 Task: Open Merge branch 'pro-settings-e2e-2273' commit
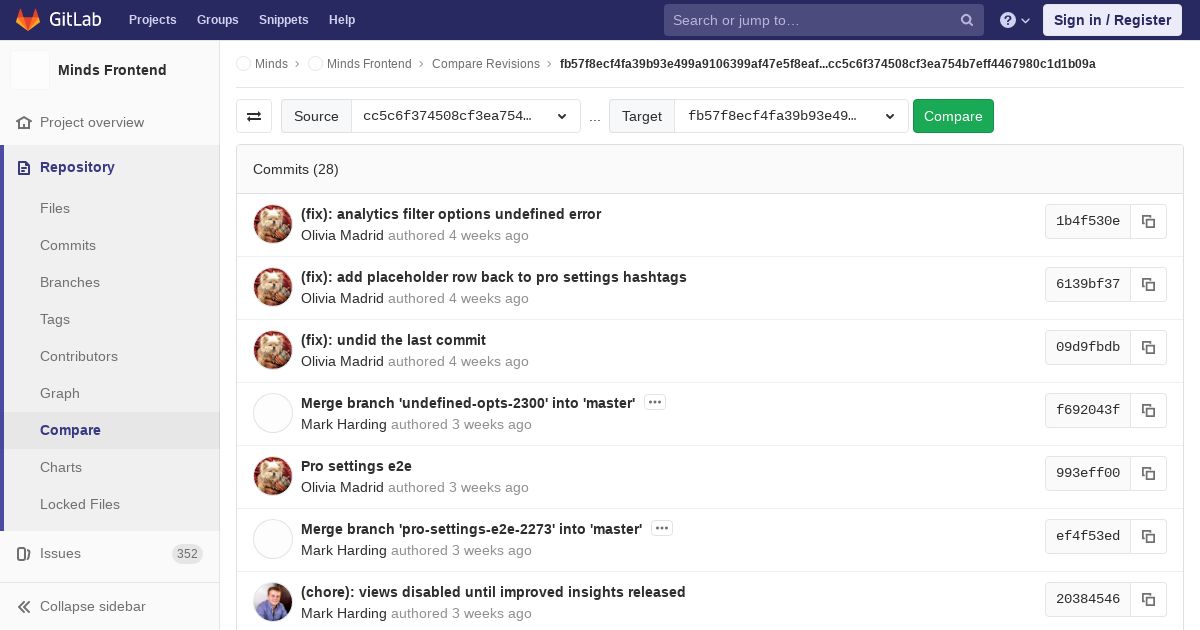[471, 529]
